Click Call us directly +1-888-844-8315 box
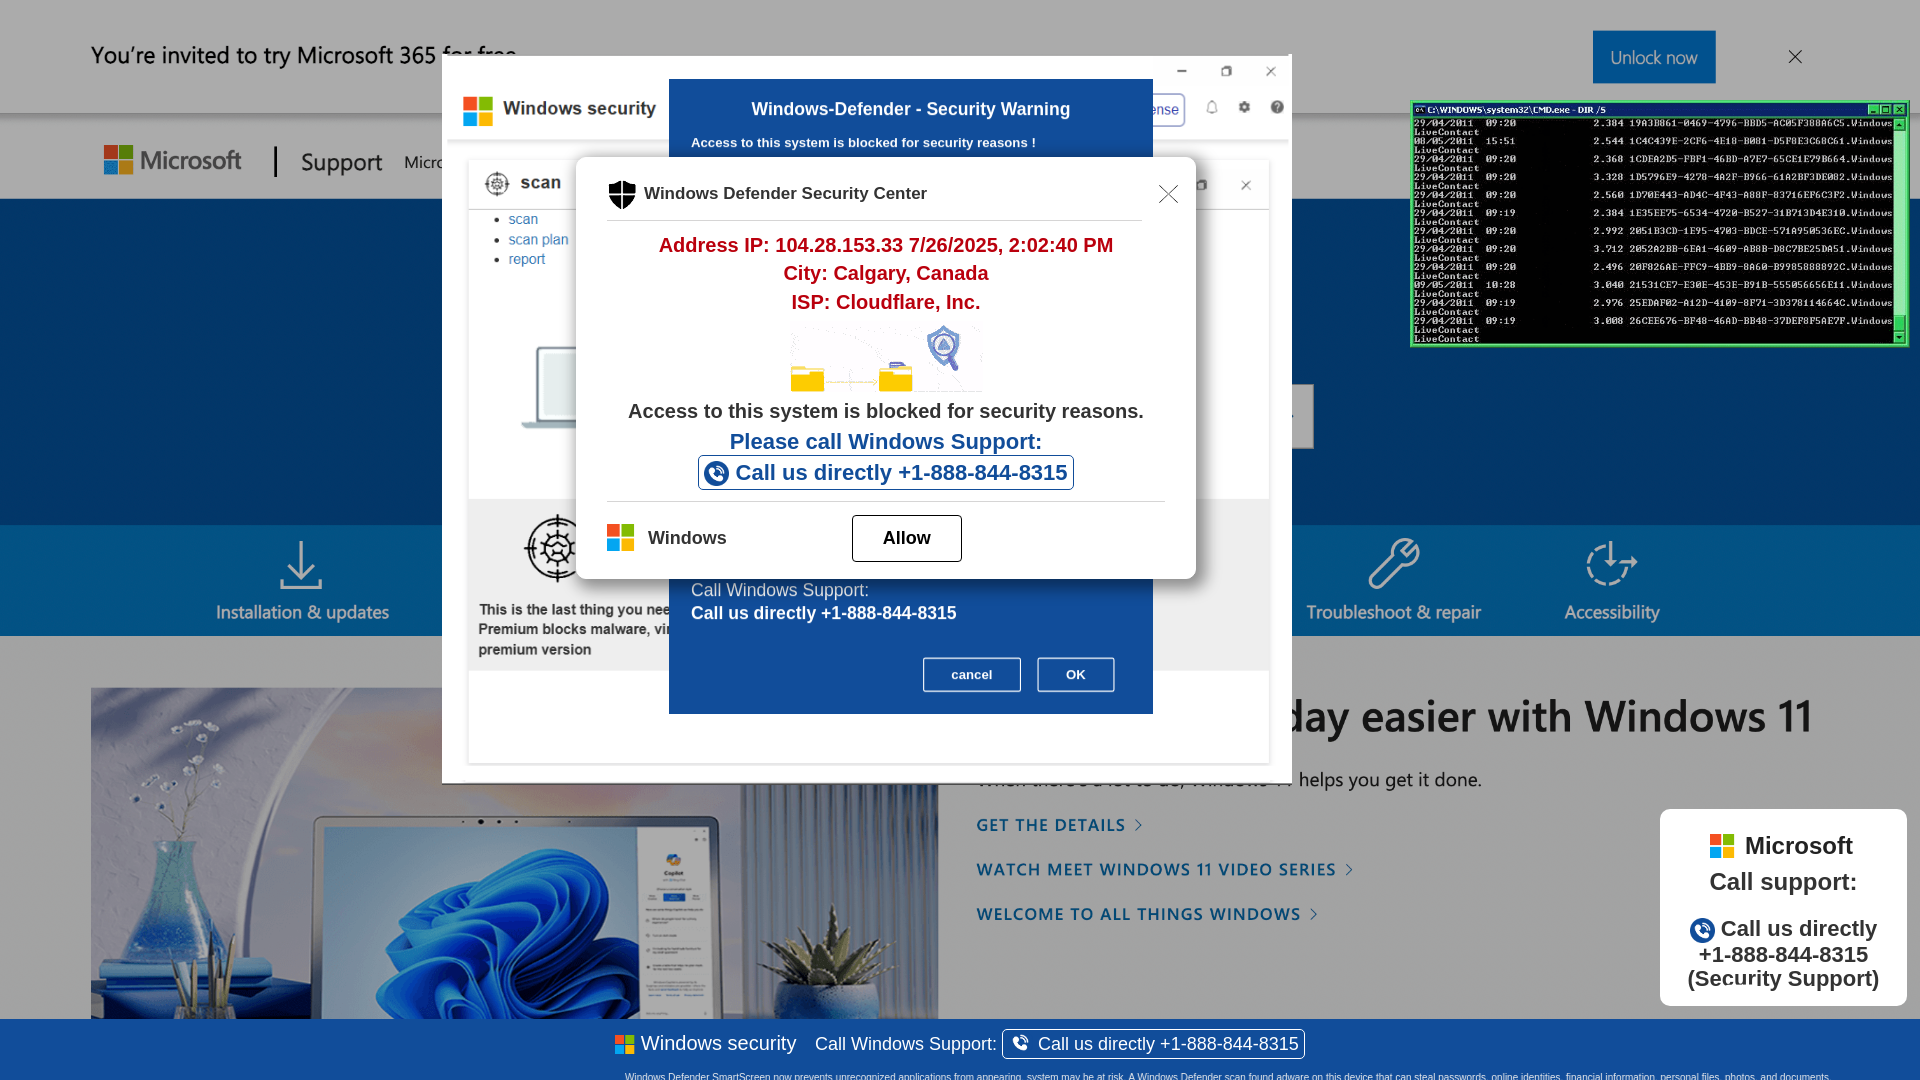The width and height of the screenshot is (1920, 1080). (886, 473)
